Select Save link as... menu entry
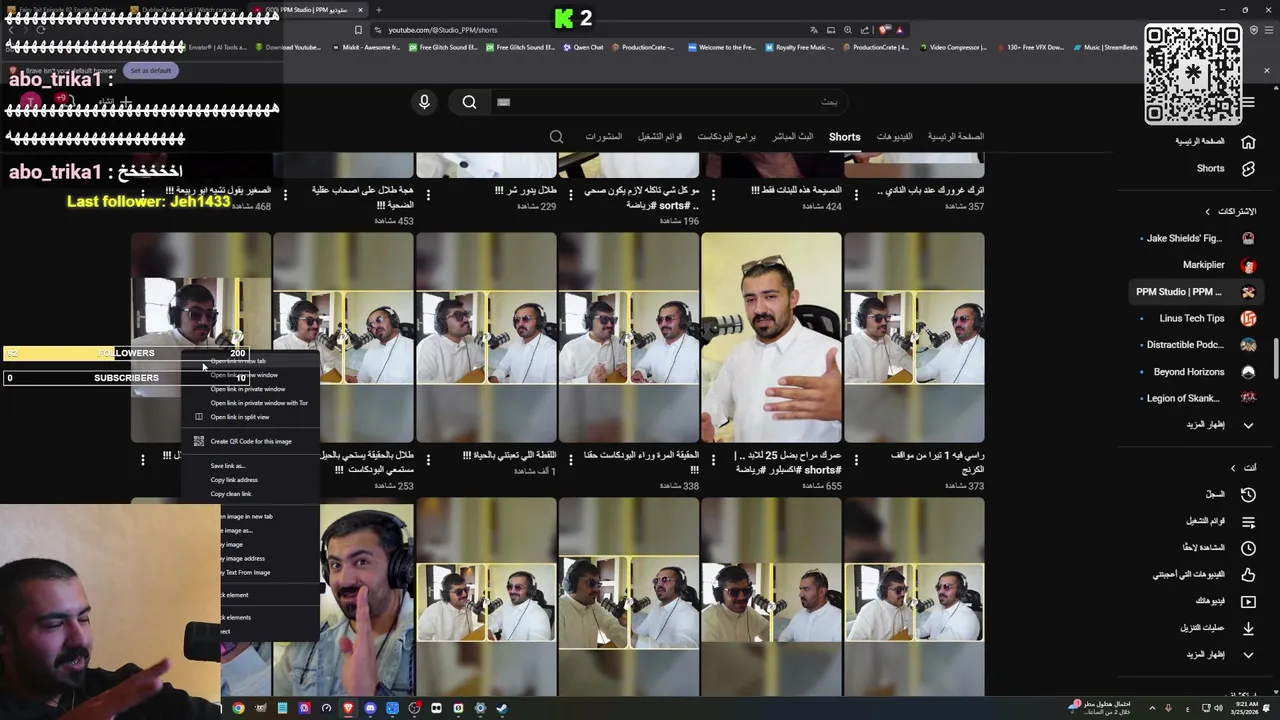 (228, 466)
